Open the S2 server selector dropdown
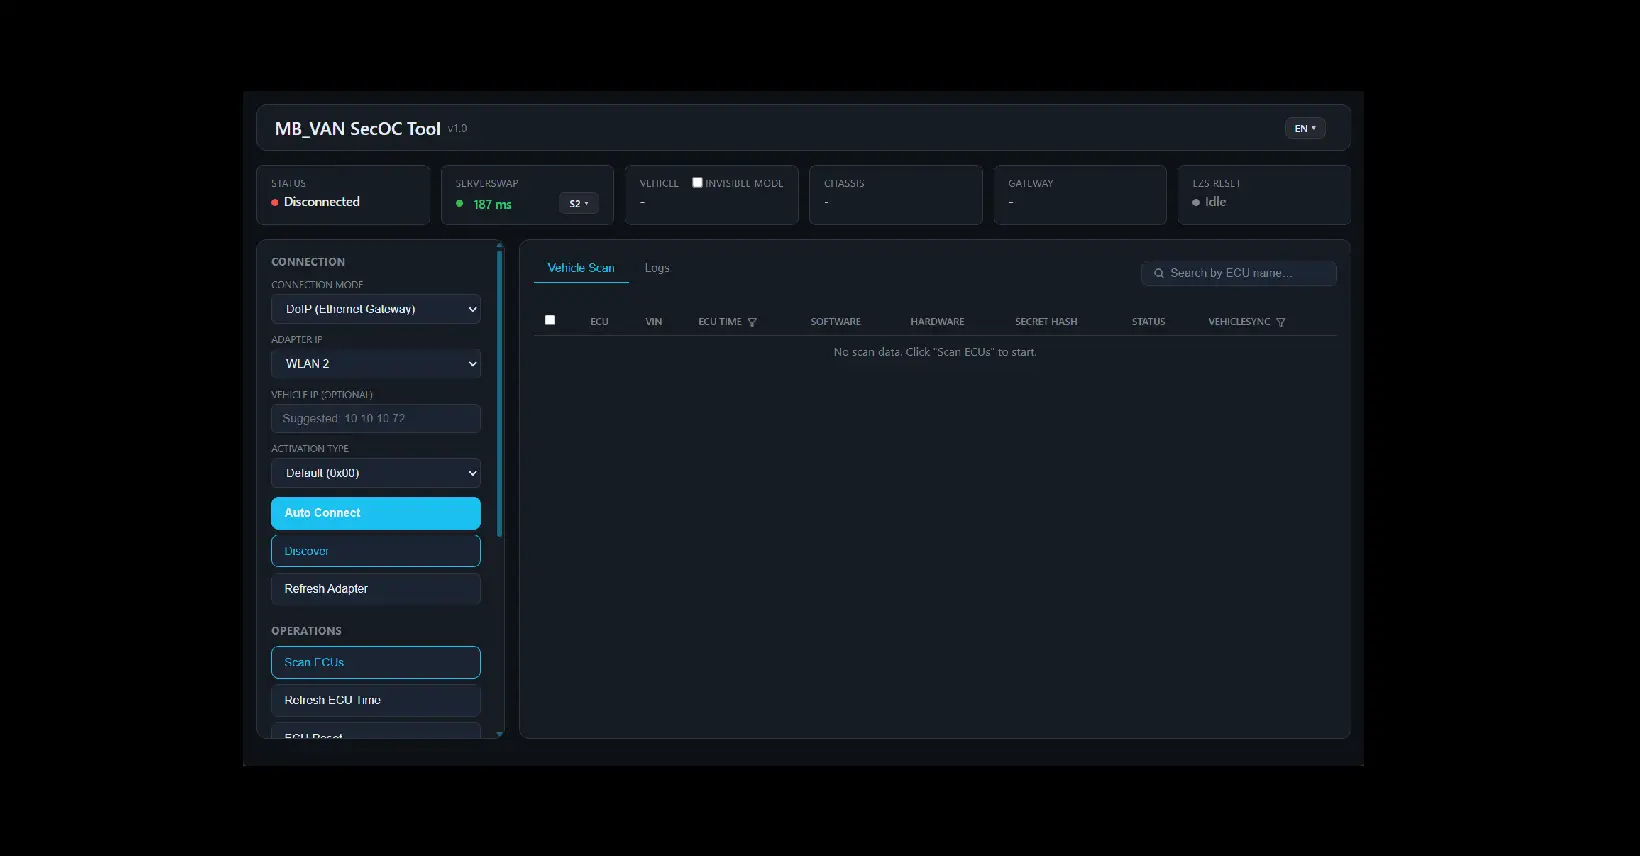1640x856 pixels. click(579, 203)
